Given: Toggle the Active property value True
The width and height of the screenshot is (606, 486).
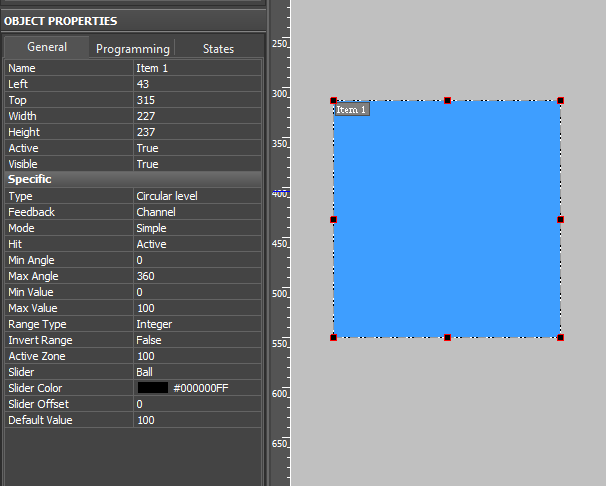Looking at the screenshot, I should 196,148.
